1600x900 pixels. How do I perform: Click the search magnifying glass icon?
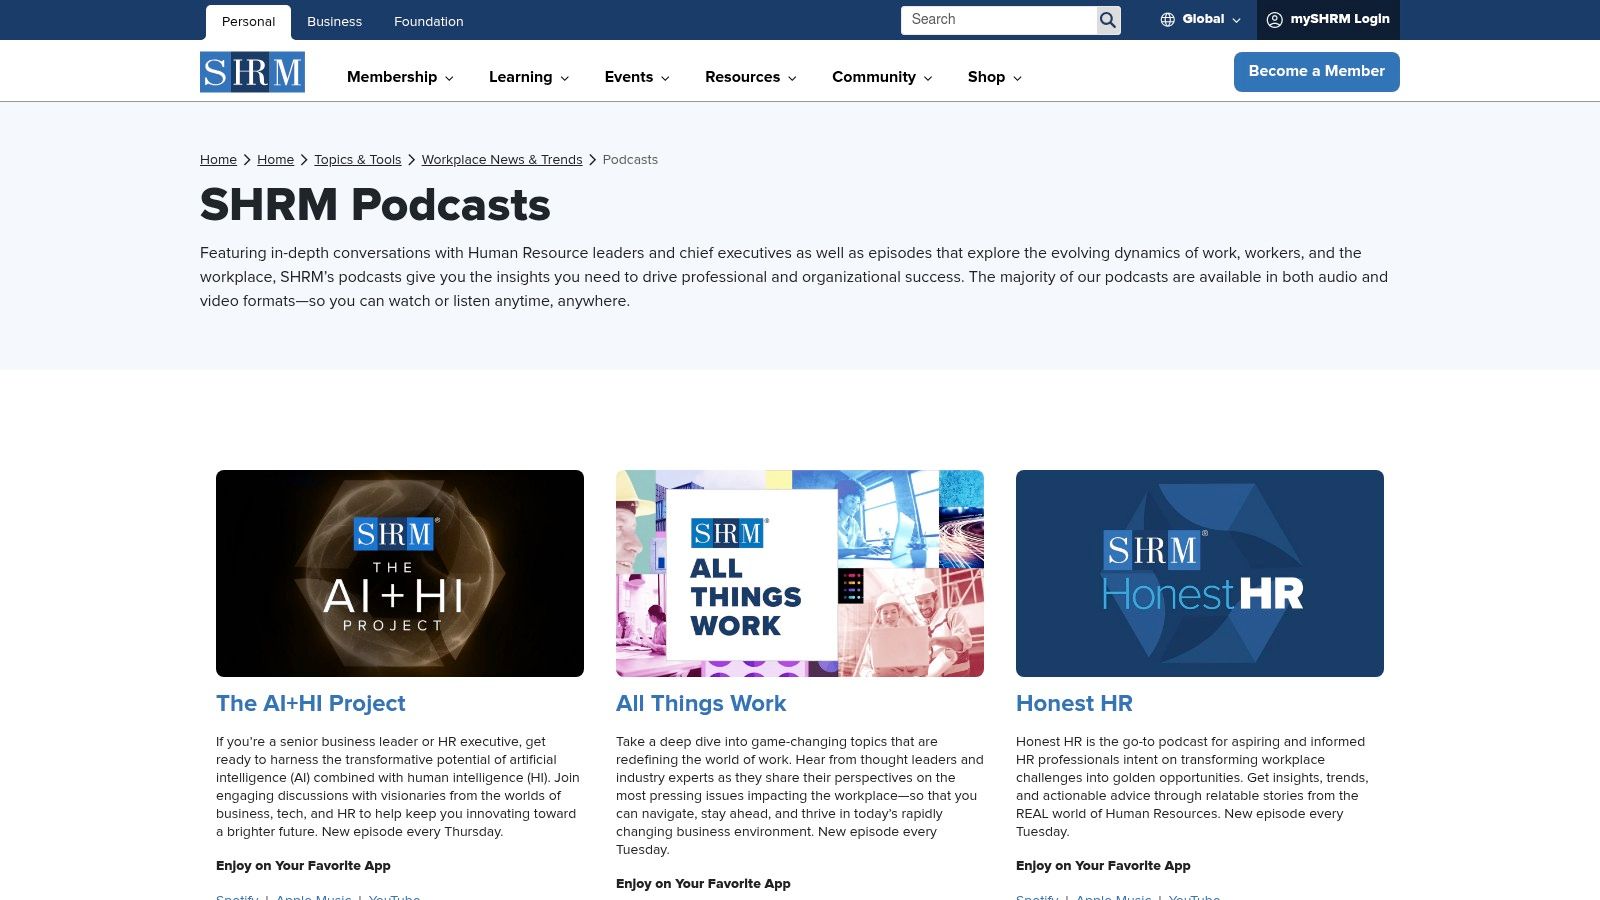pyautogui.click(x=1107, y=19)
